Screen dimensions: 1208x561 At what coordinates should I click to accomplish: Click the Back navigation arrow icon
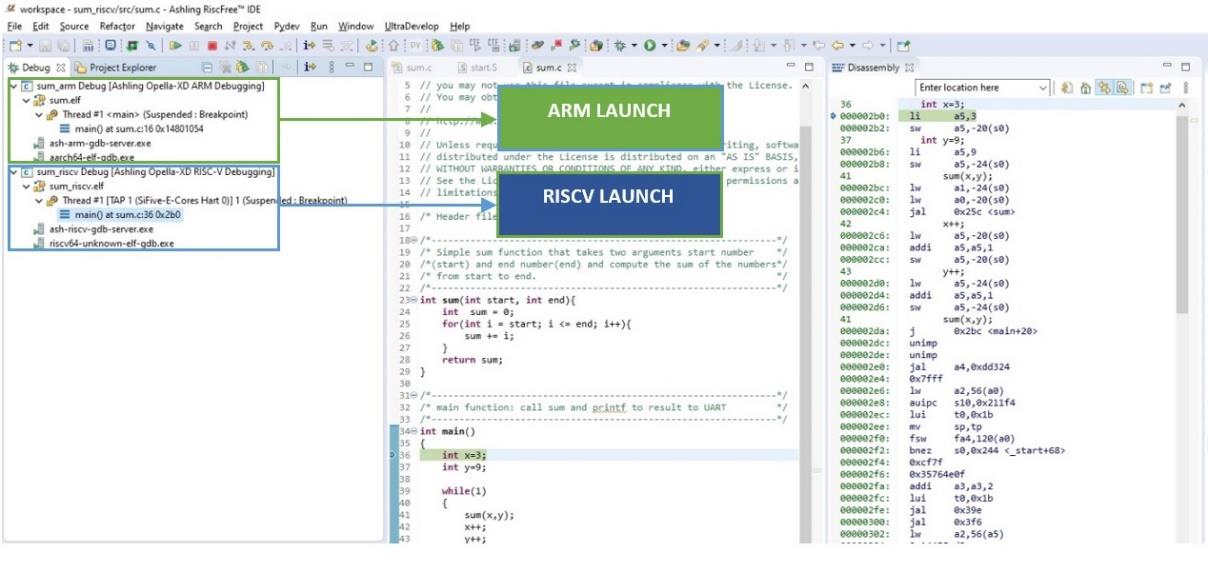point(836,45)
